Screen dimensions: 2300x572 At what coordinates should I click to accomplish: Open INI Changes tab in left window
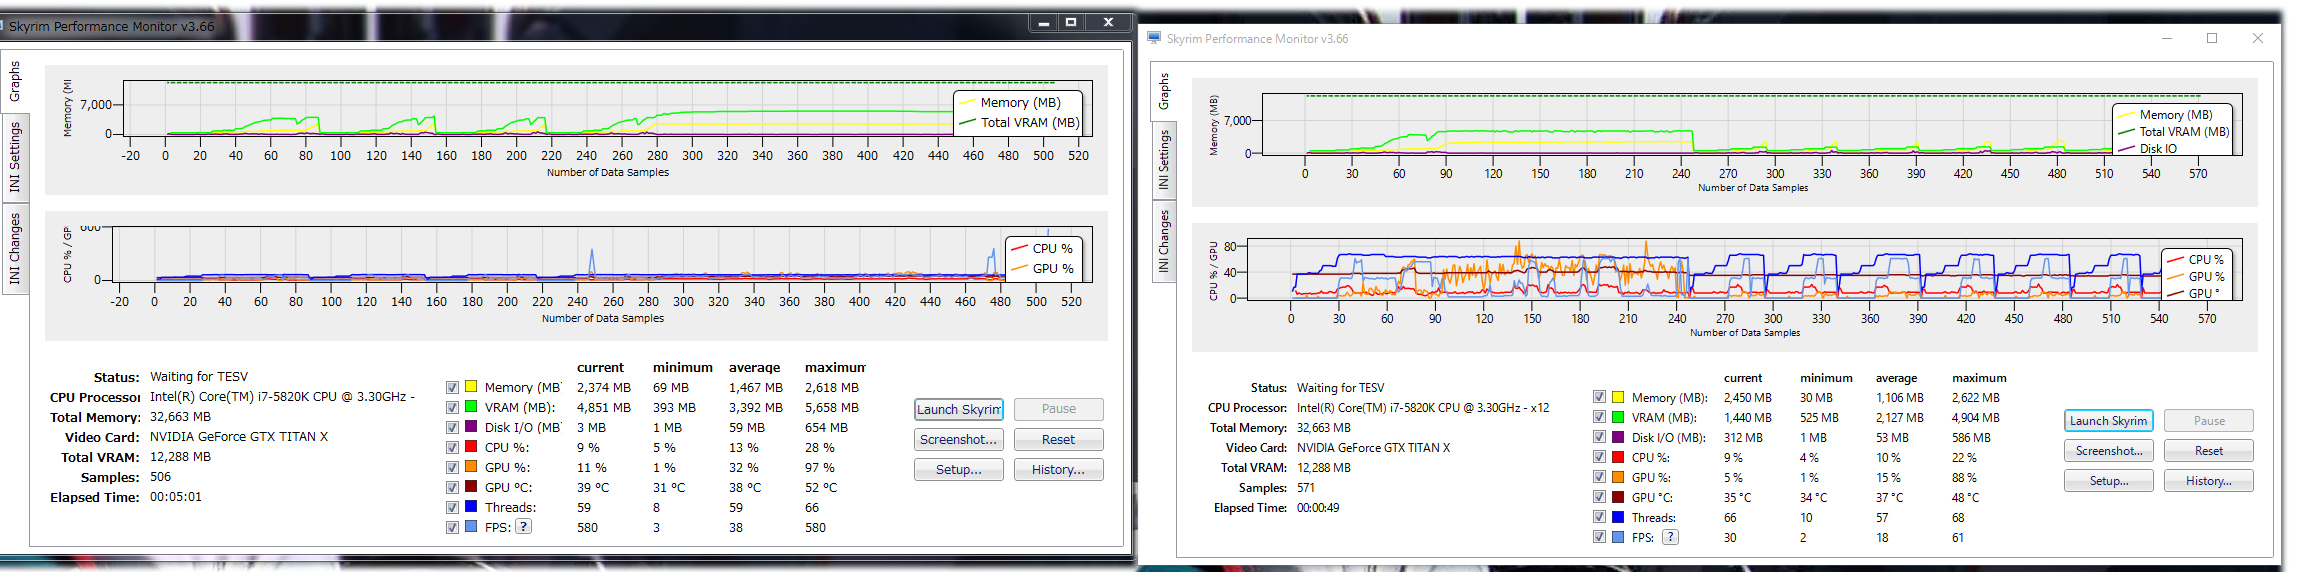tap(15, 248)
